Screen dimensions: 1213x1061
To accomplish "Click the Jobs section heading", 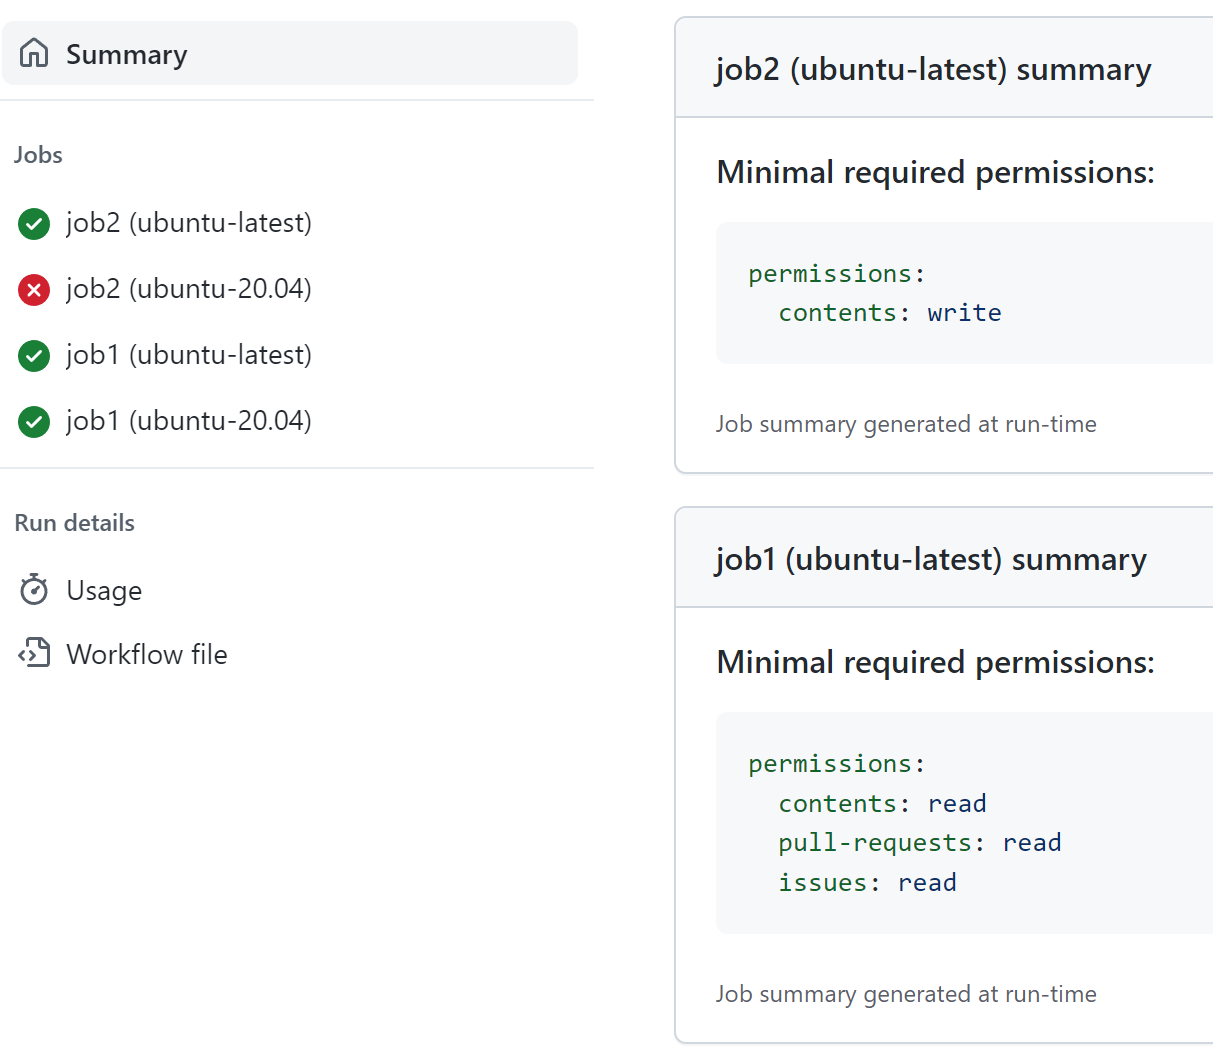I will point(38,155).
